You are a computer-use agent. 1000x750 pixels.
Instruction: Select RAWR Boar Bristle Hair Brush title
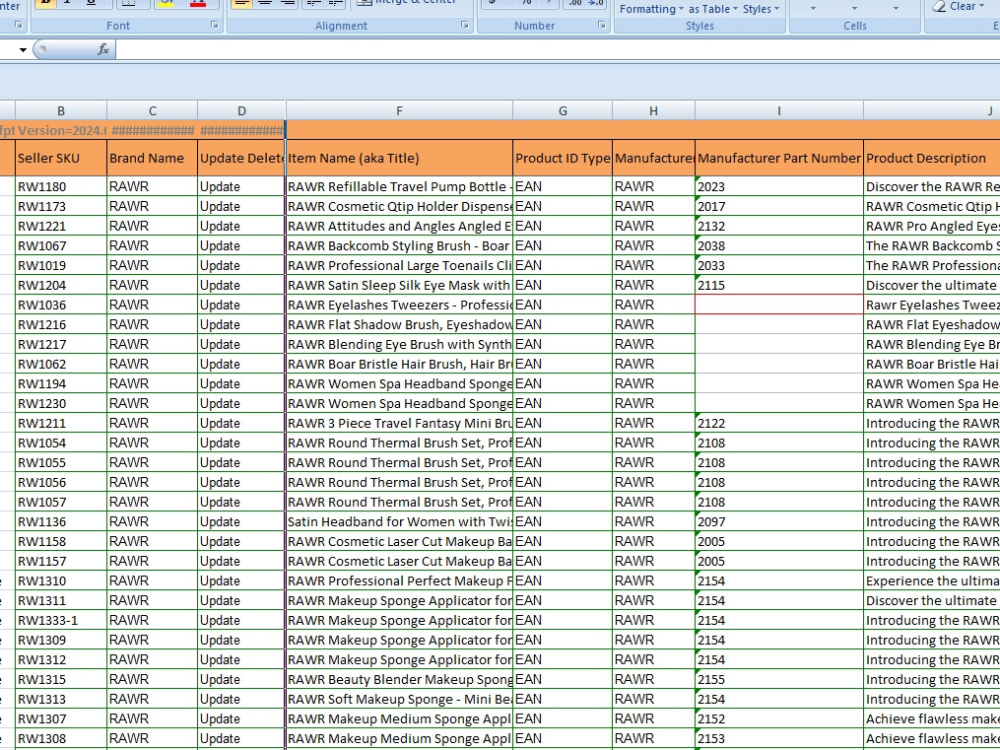(x=399, y=364)
